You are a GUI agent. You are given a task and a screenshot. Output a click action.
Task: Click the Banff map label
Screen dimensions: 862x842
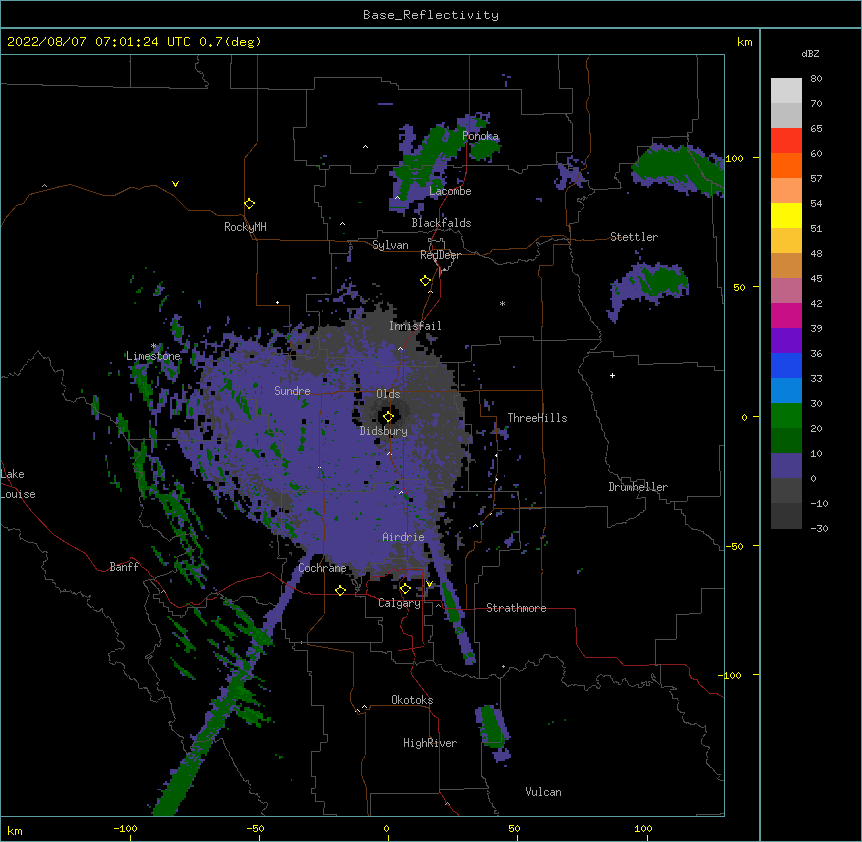124,567
